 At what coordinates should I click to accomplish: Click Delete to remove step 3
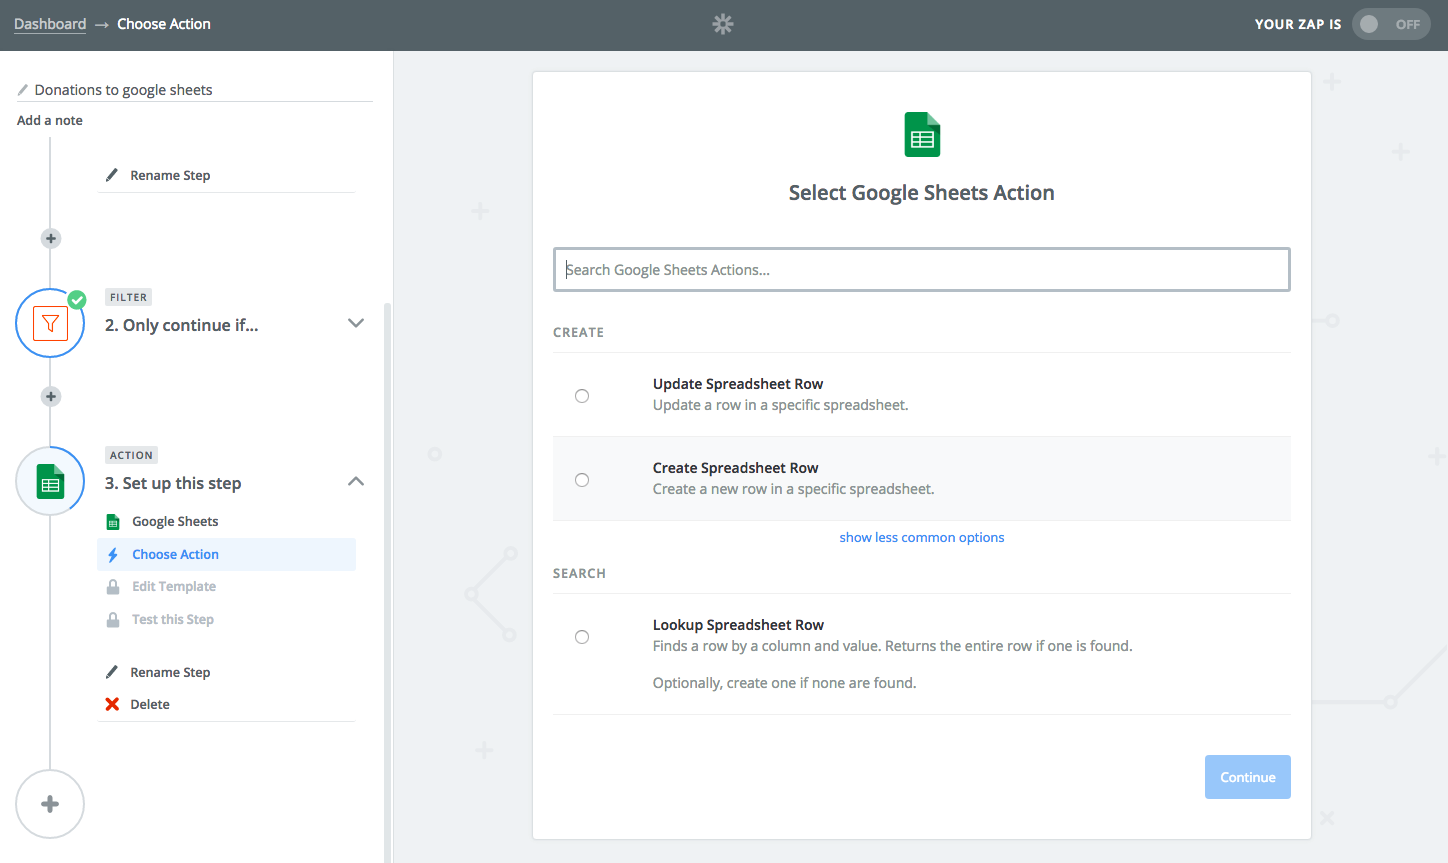(x=150, y=704)
